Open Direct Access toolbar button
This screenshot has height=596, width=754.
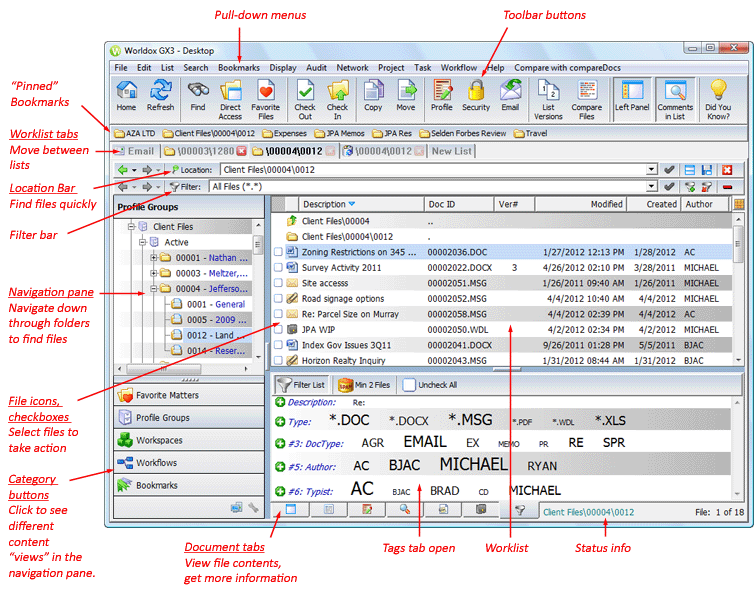pyautogui.click(x=230, y=100)
